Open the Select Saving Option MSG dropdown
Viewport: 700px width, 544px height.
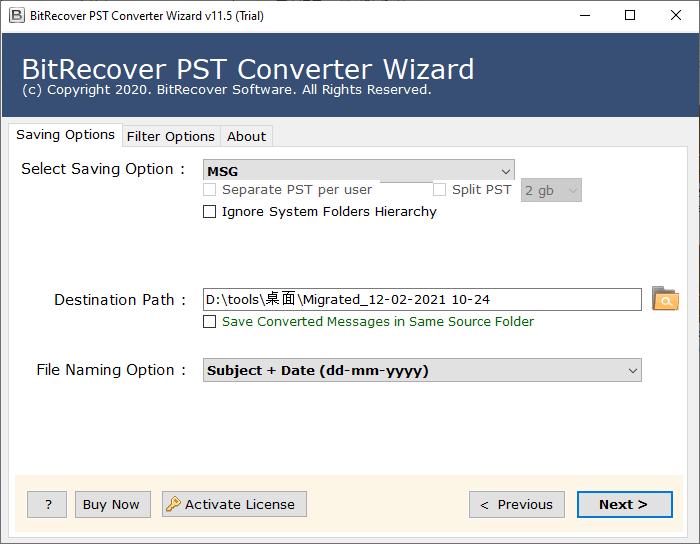(358, 171)
